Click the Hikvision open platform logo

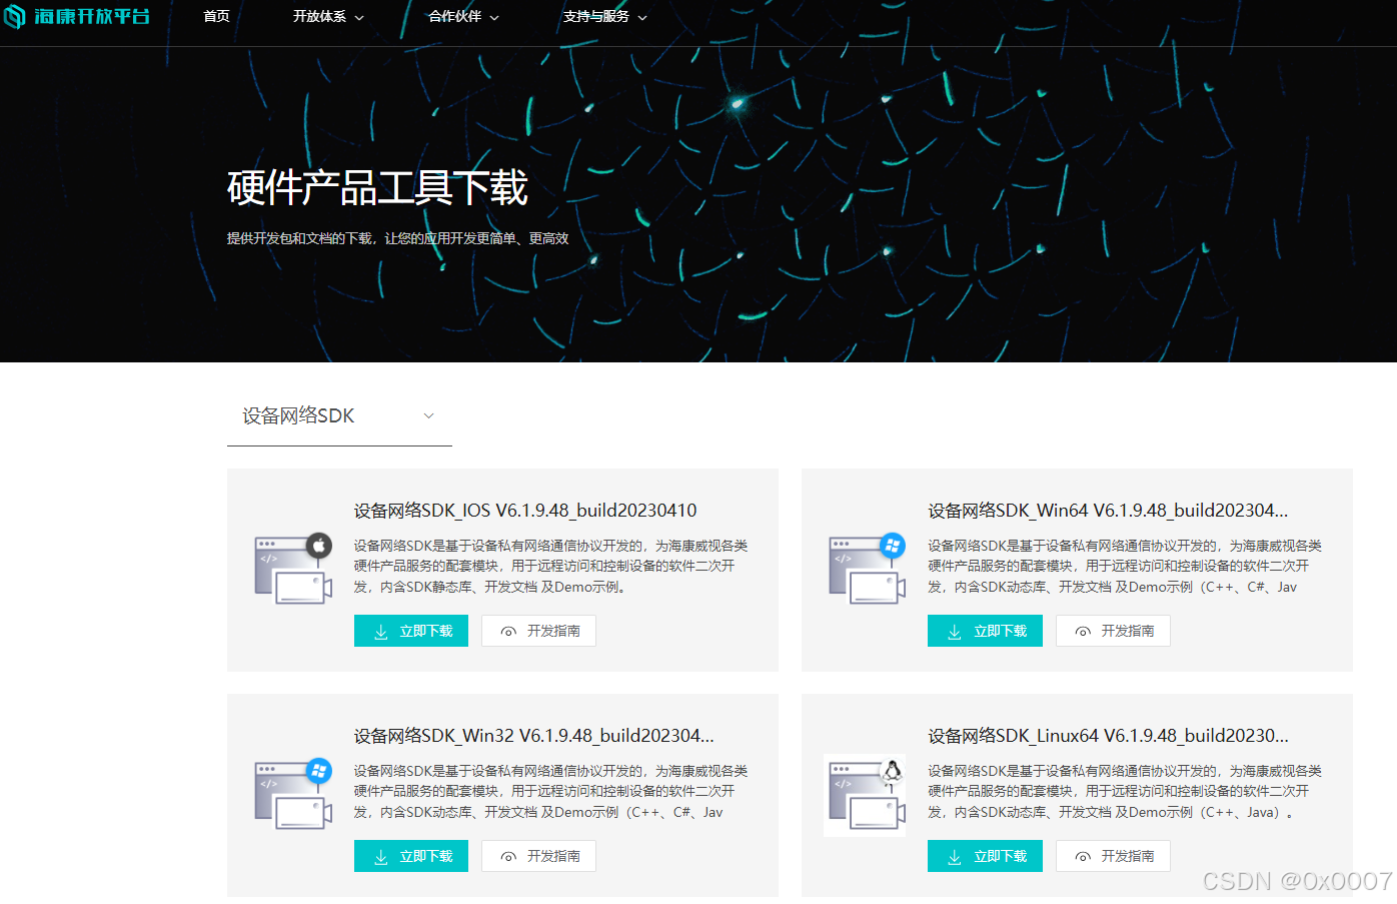pos(77,16)
